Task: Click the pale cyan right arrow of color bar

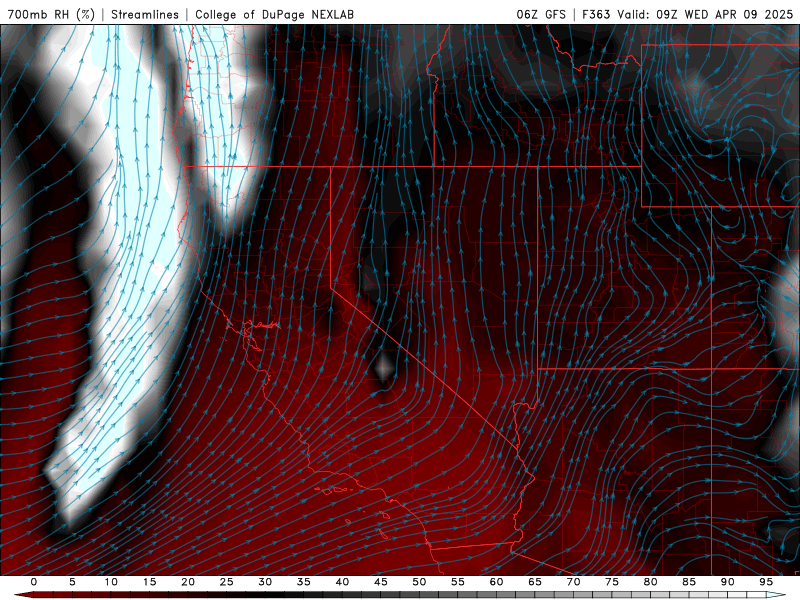Action: tap(777, 595)
